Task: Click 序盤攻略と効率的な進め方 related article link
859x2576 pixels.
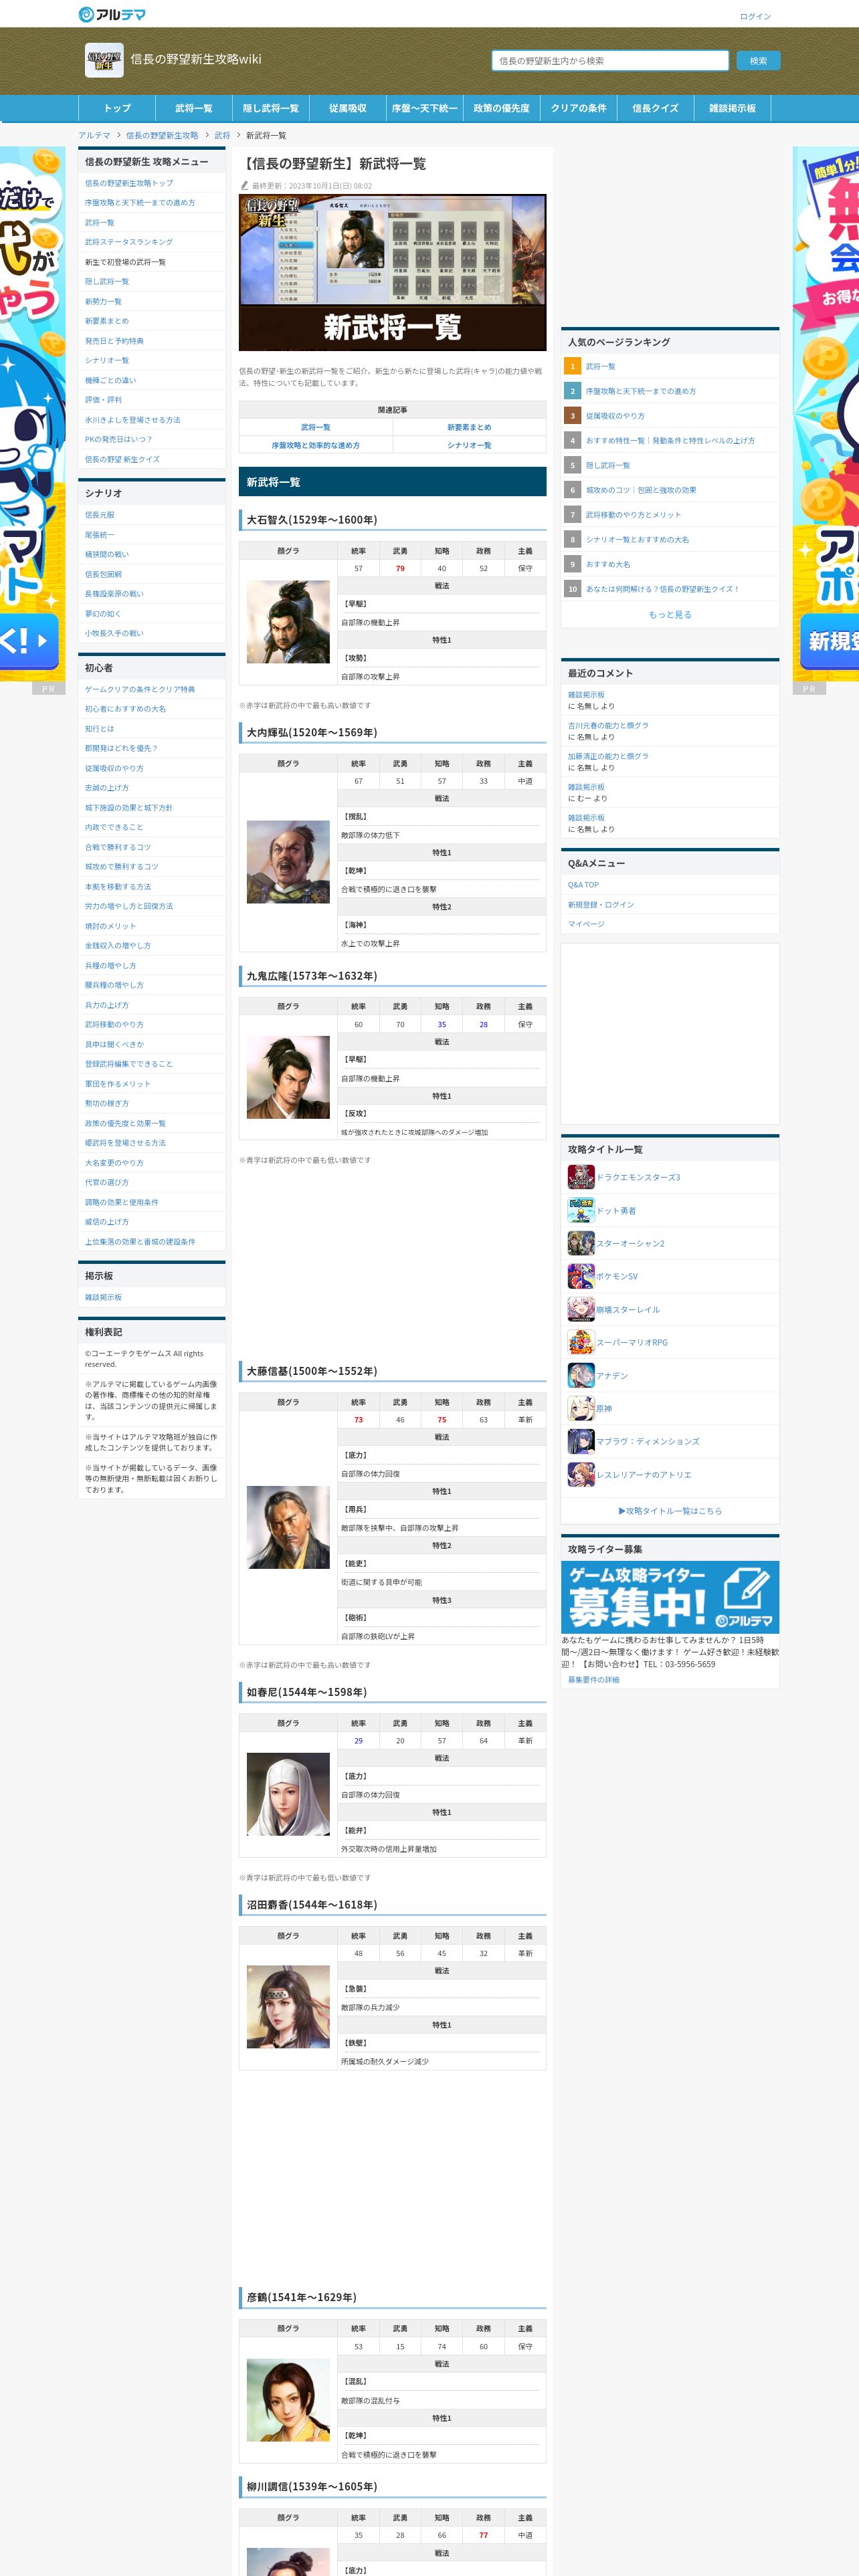Action: [316, 445]
